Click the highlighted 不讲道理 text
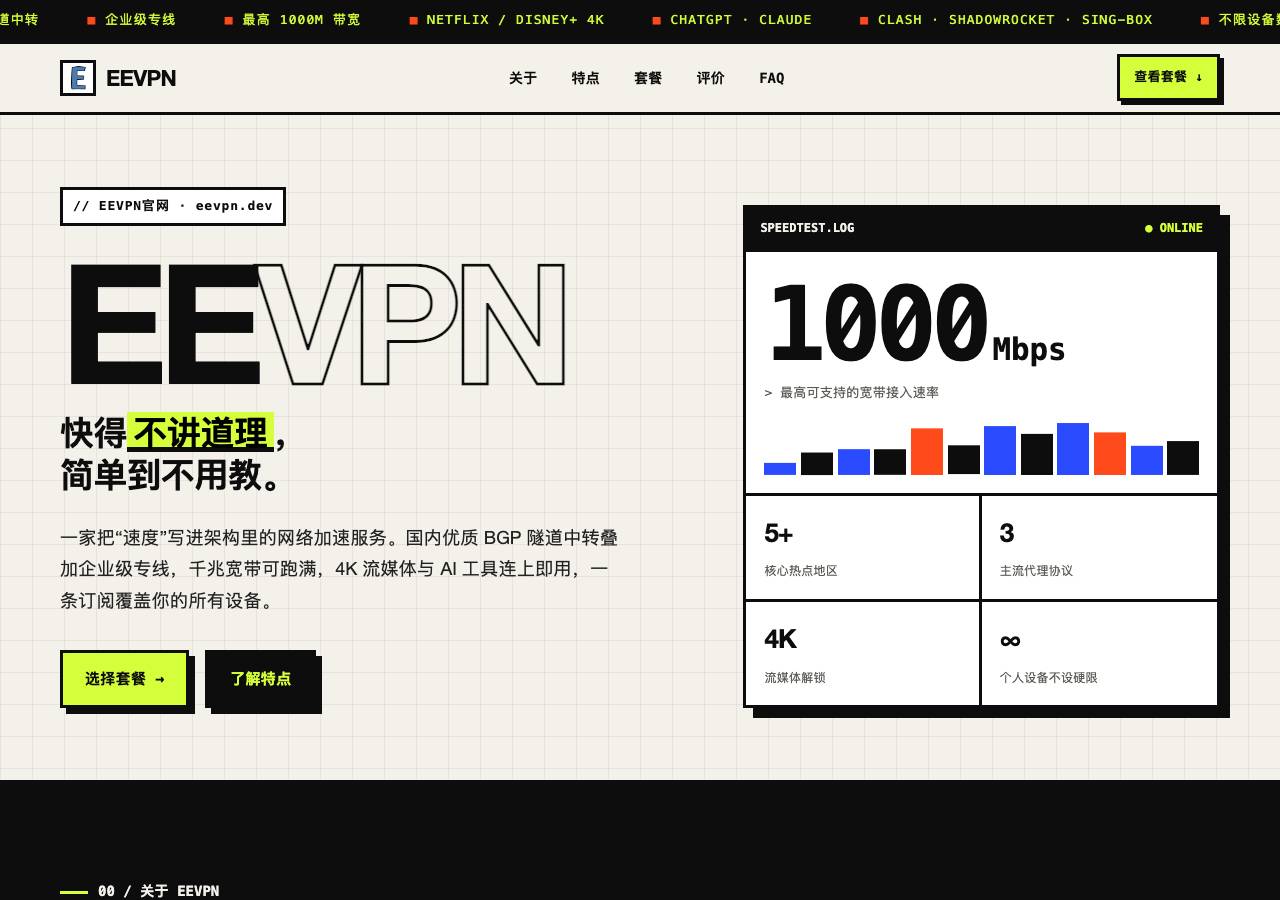1280x900 pixels. (x=201, y=432)
